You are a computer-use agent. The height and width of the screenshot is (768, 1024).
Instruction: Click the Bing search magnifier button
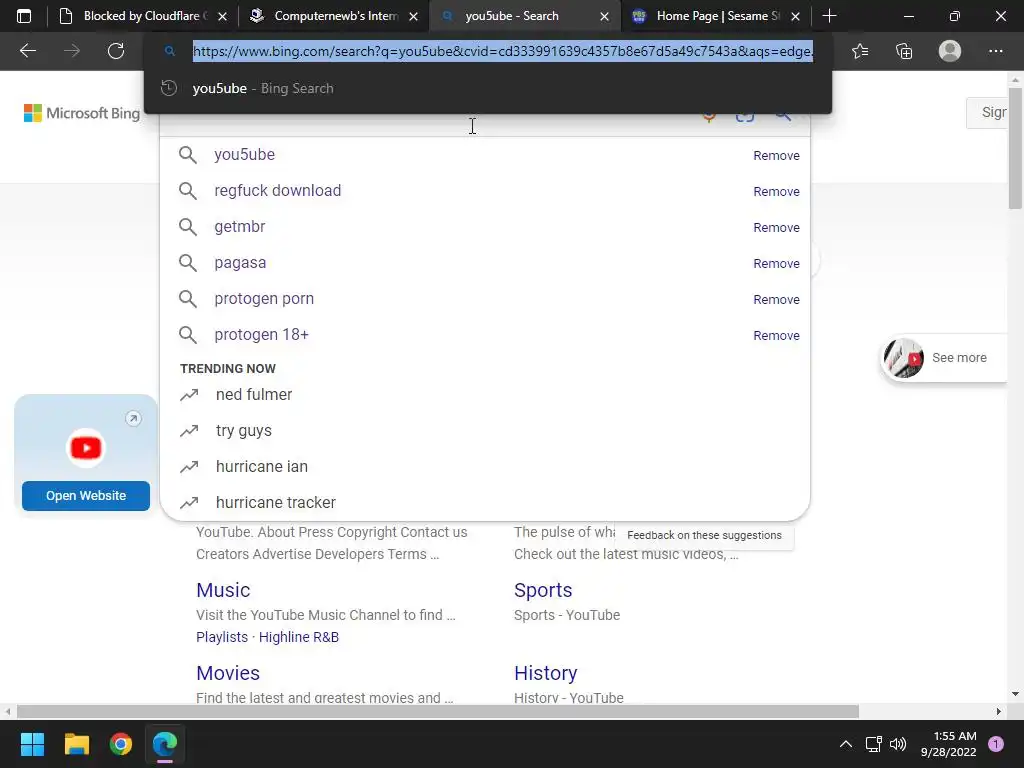(x=783, y=117)
